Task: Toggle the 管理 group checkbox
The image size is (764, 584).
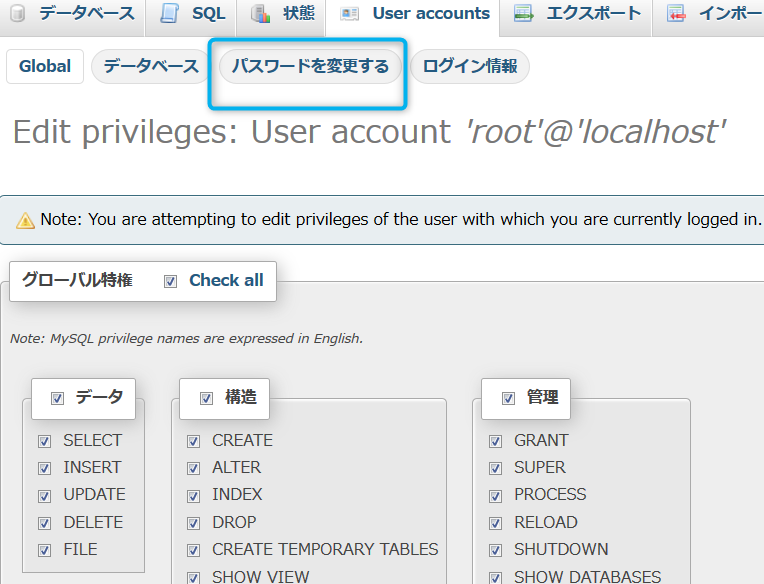Action: click(509, 398)
